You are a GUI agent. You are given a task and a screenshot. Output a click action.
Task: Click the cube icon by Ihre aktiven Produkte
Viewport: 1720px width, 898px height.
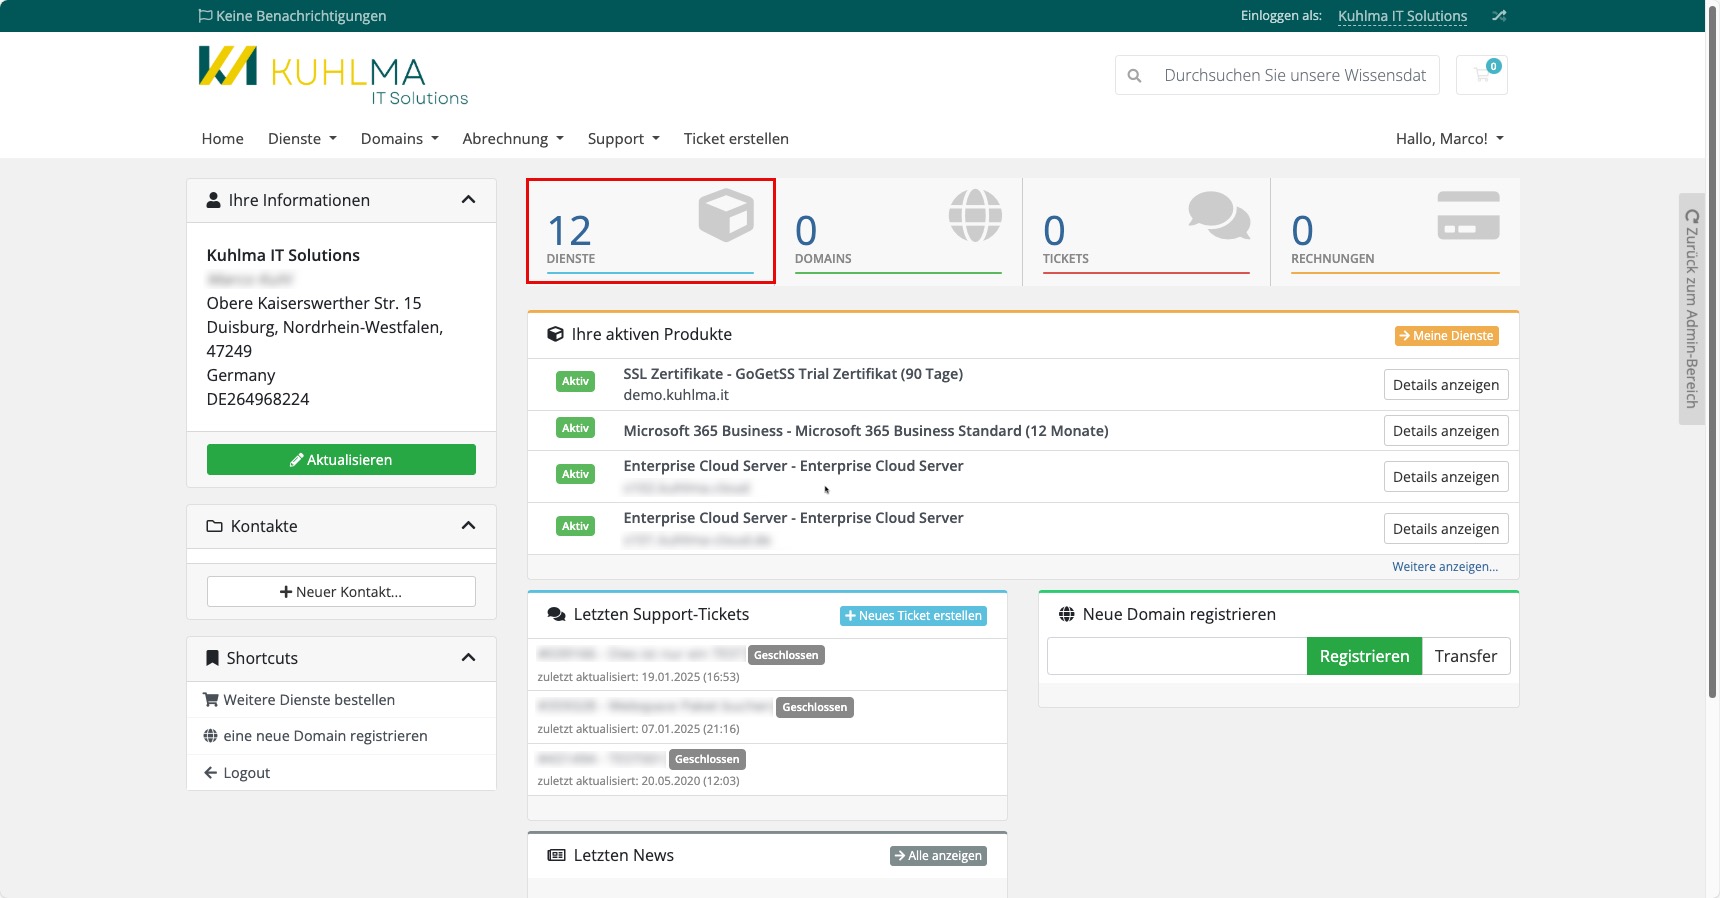(x=555, y=334)
